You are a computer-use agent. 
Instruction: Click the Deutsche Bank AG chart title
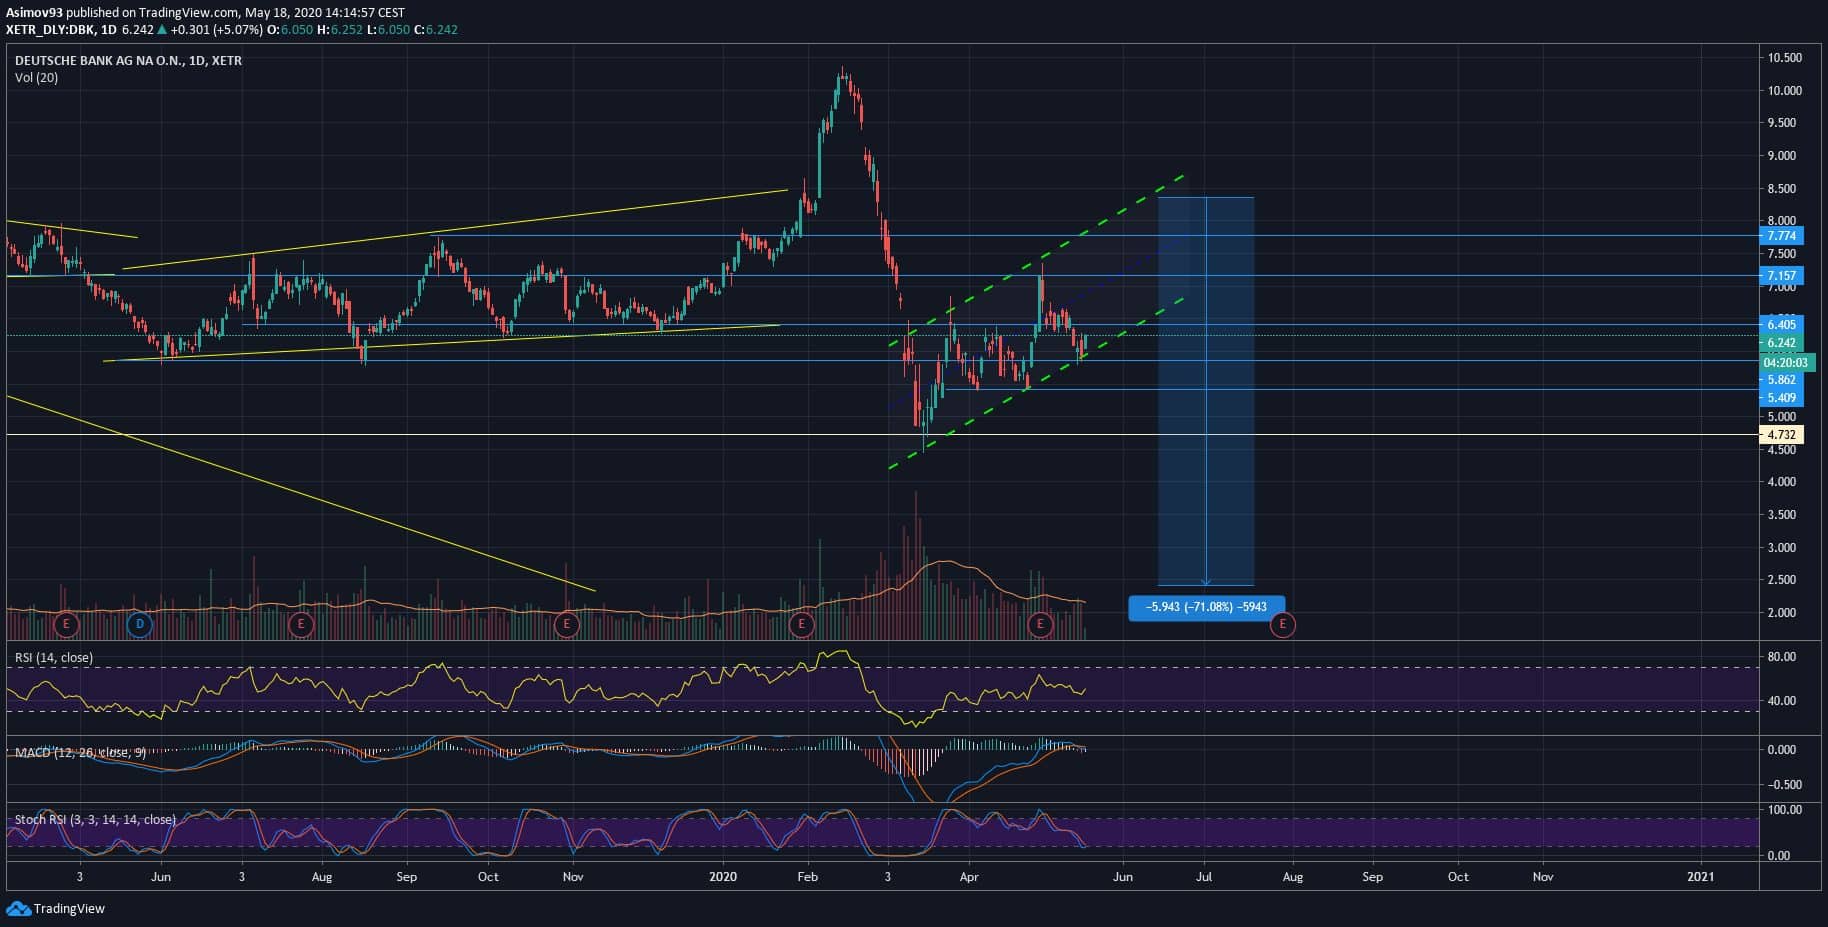128,61
